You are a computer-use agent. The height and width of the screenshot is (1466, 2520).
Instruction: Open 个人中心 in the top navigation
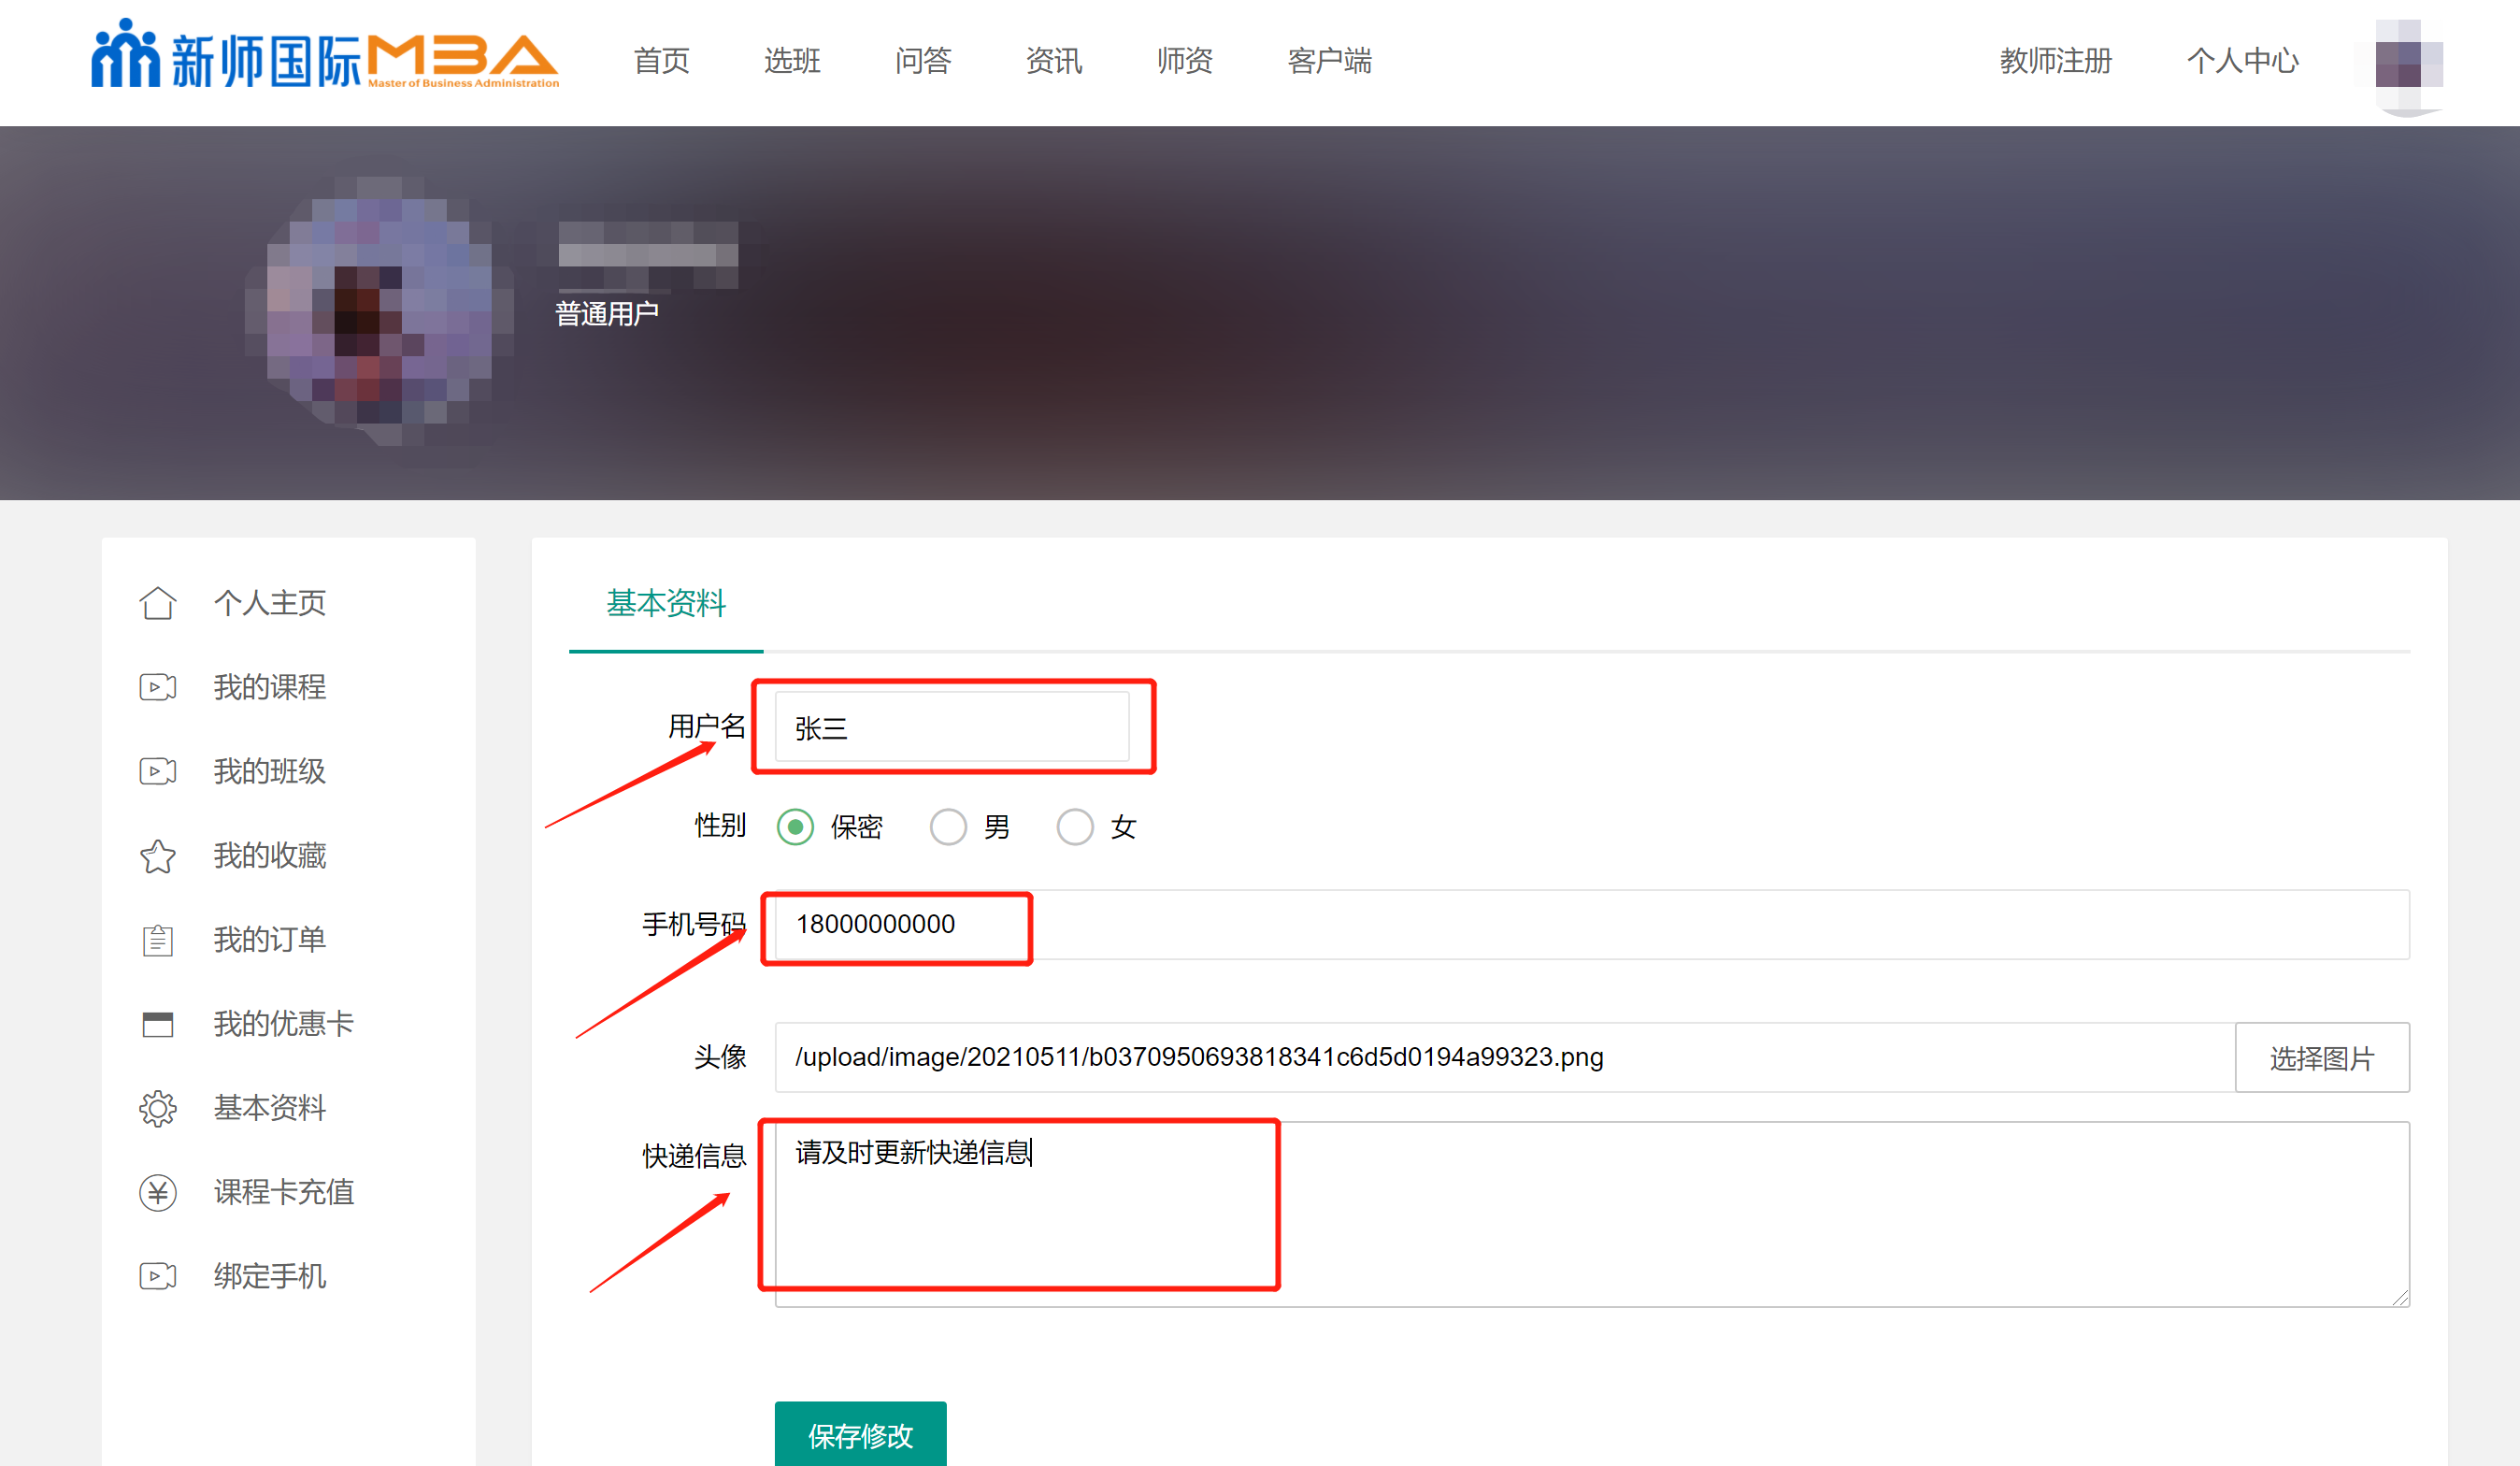pyautogui.click(x=2242, y=61)
